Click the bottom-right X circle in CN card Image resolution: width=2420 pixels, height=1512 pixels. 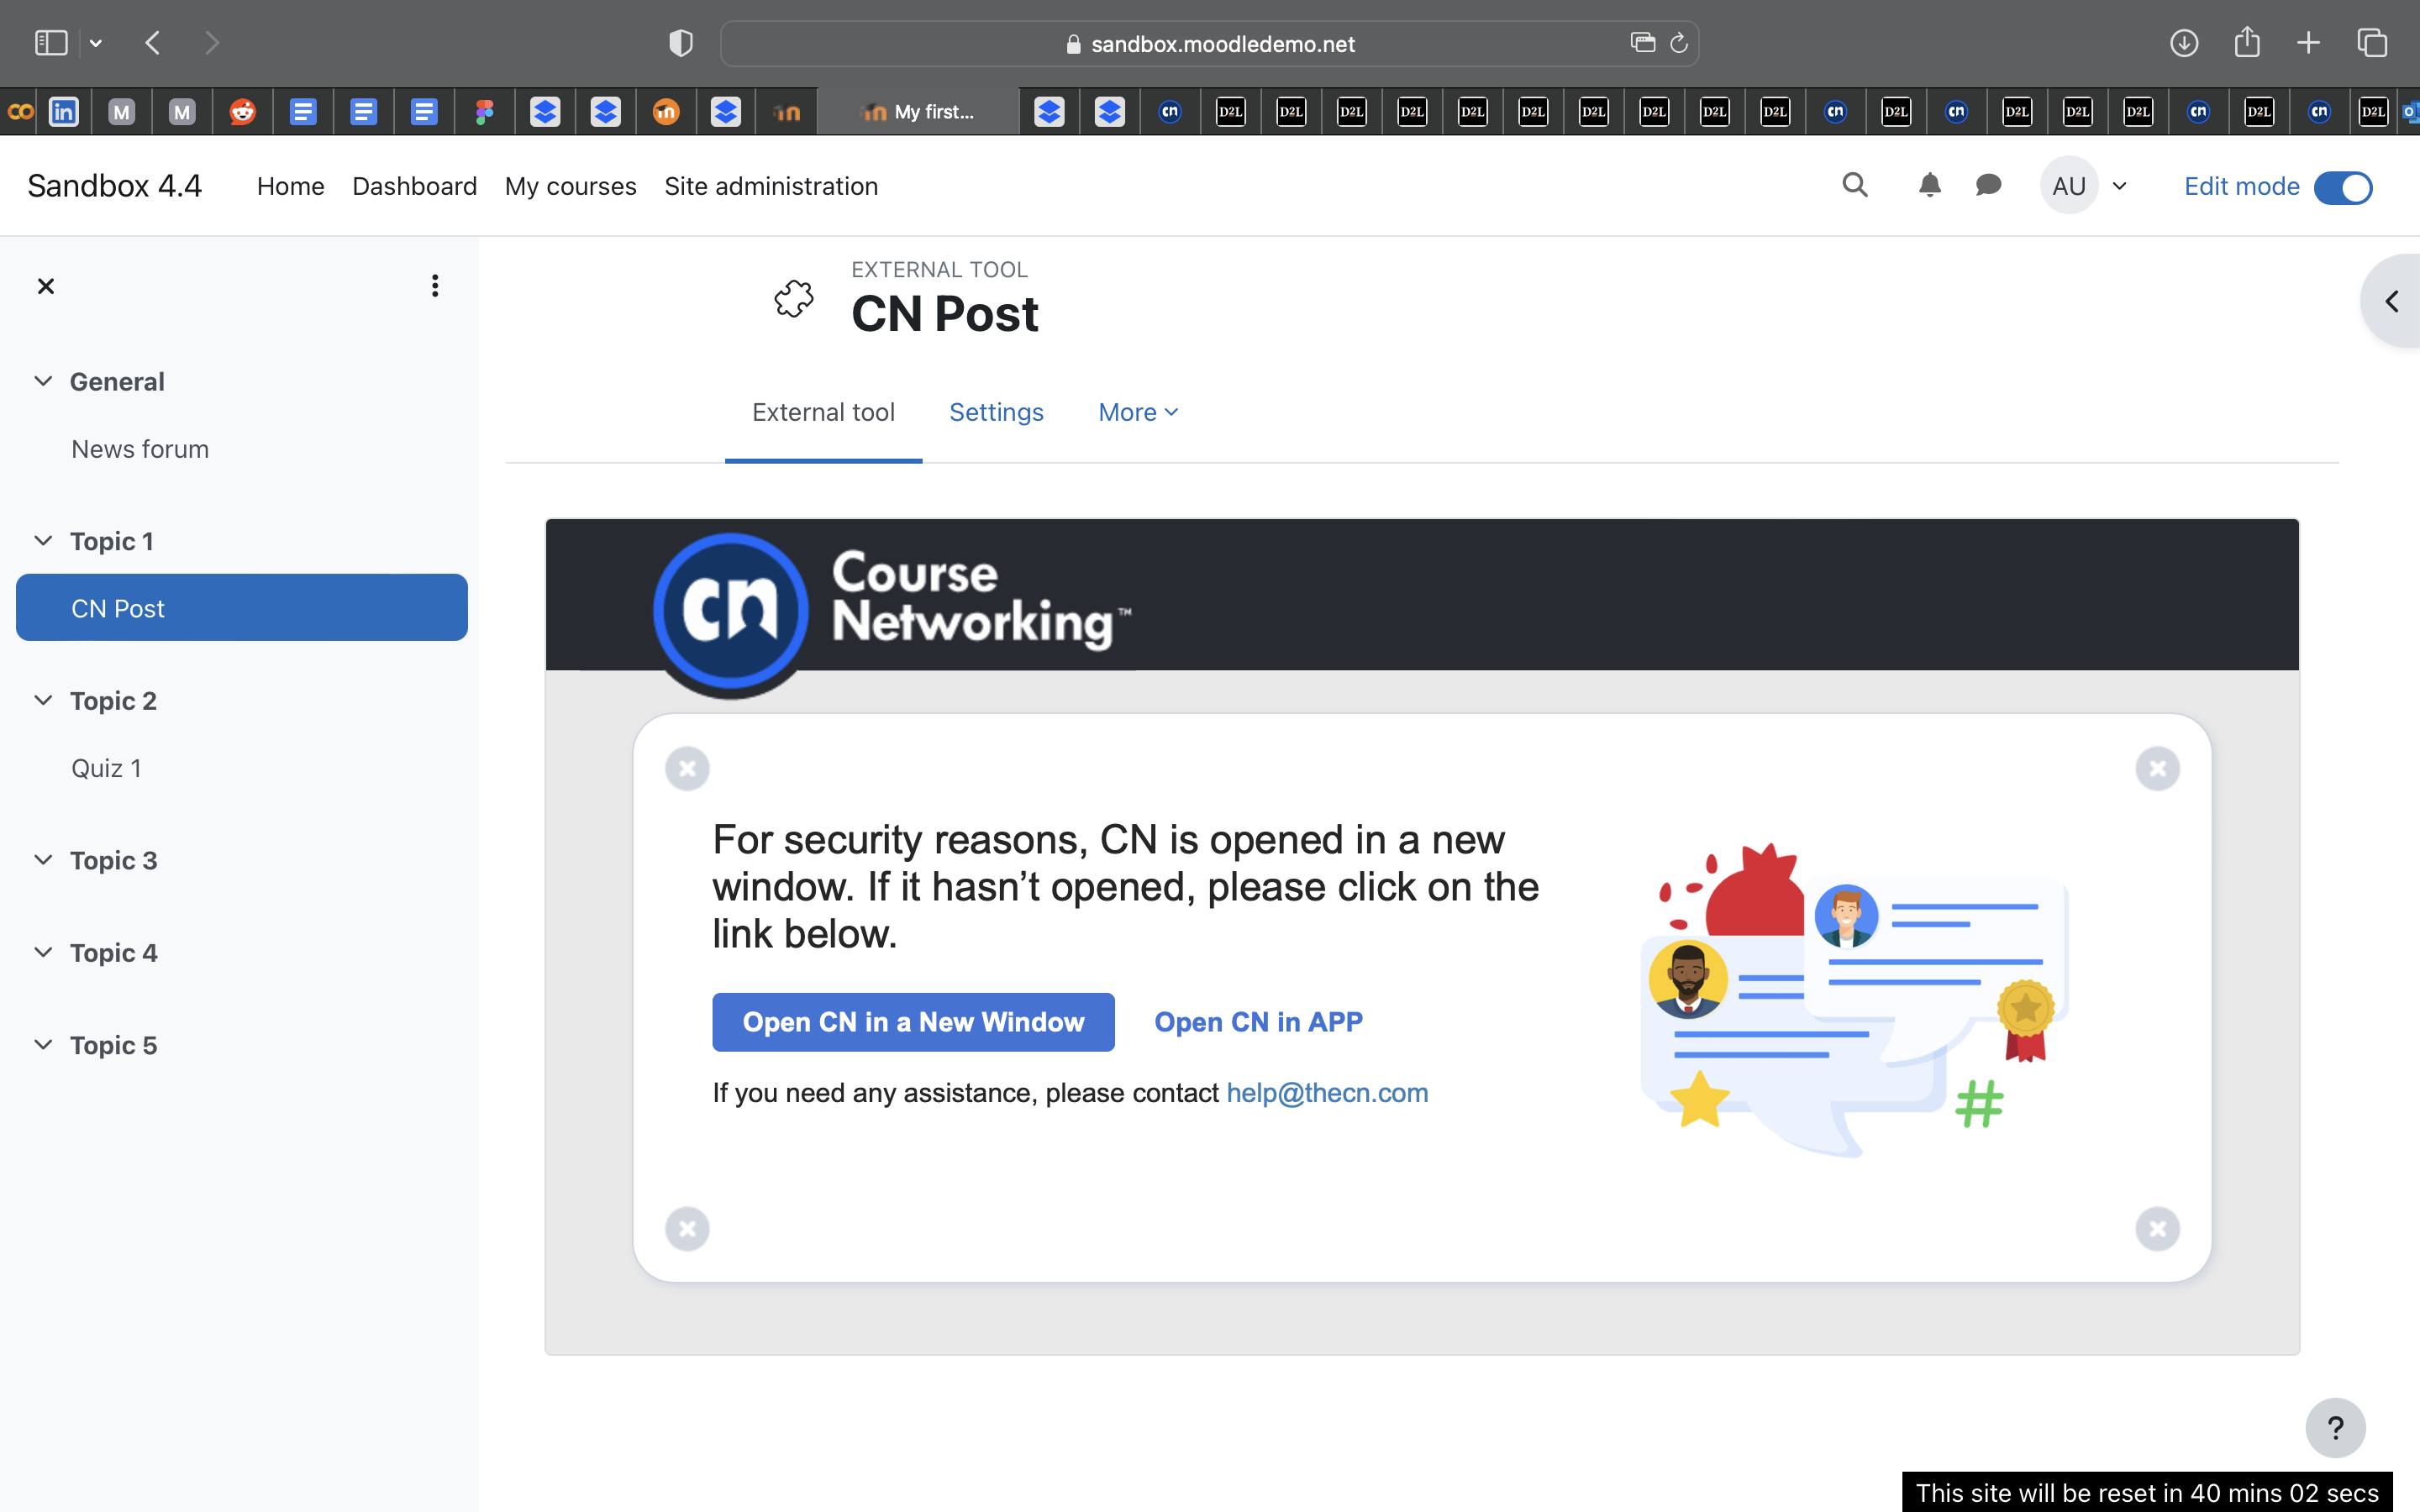pos(2158,1228)
